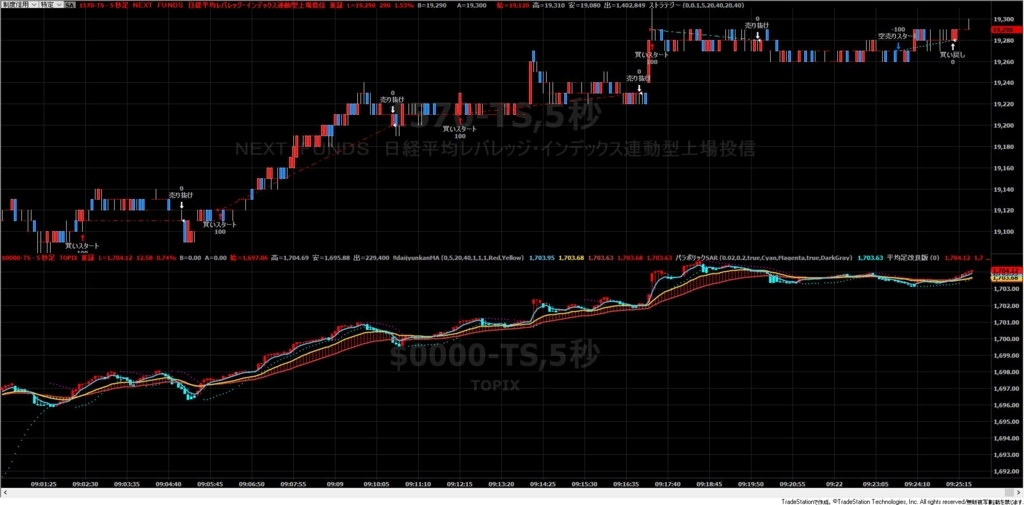Click the 09:18:45 time label

tap(709, 485)
